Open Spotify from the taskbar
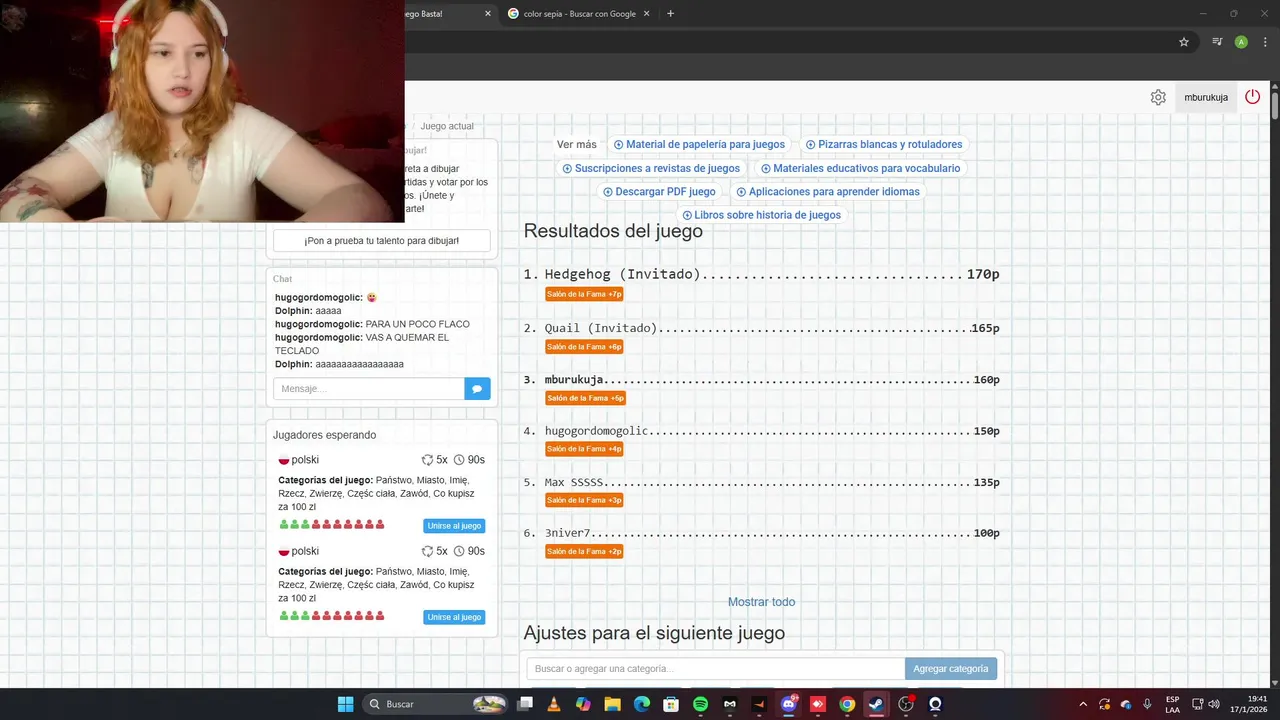 700,704
